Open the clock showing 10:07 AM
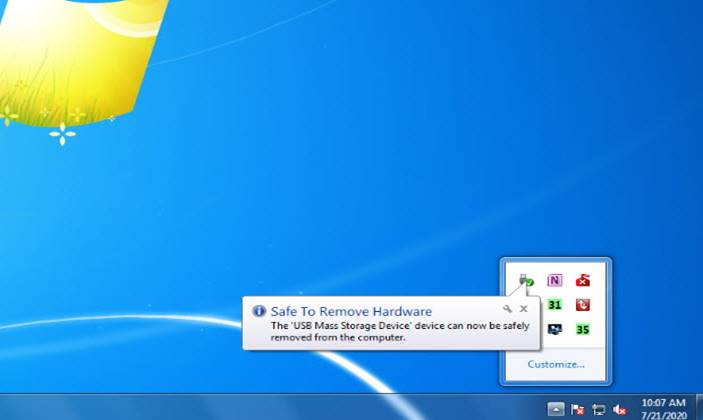Image resolution: width=703 pixels, height=420 pixels. pos(663,407)
